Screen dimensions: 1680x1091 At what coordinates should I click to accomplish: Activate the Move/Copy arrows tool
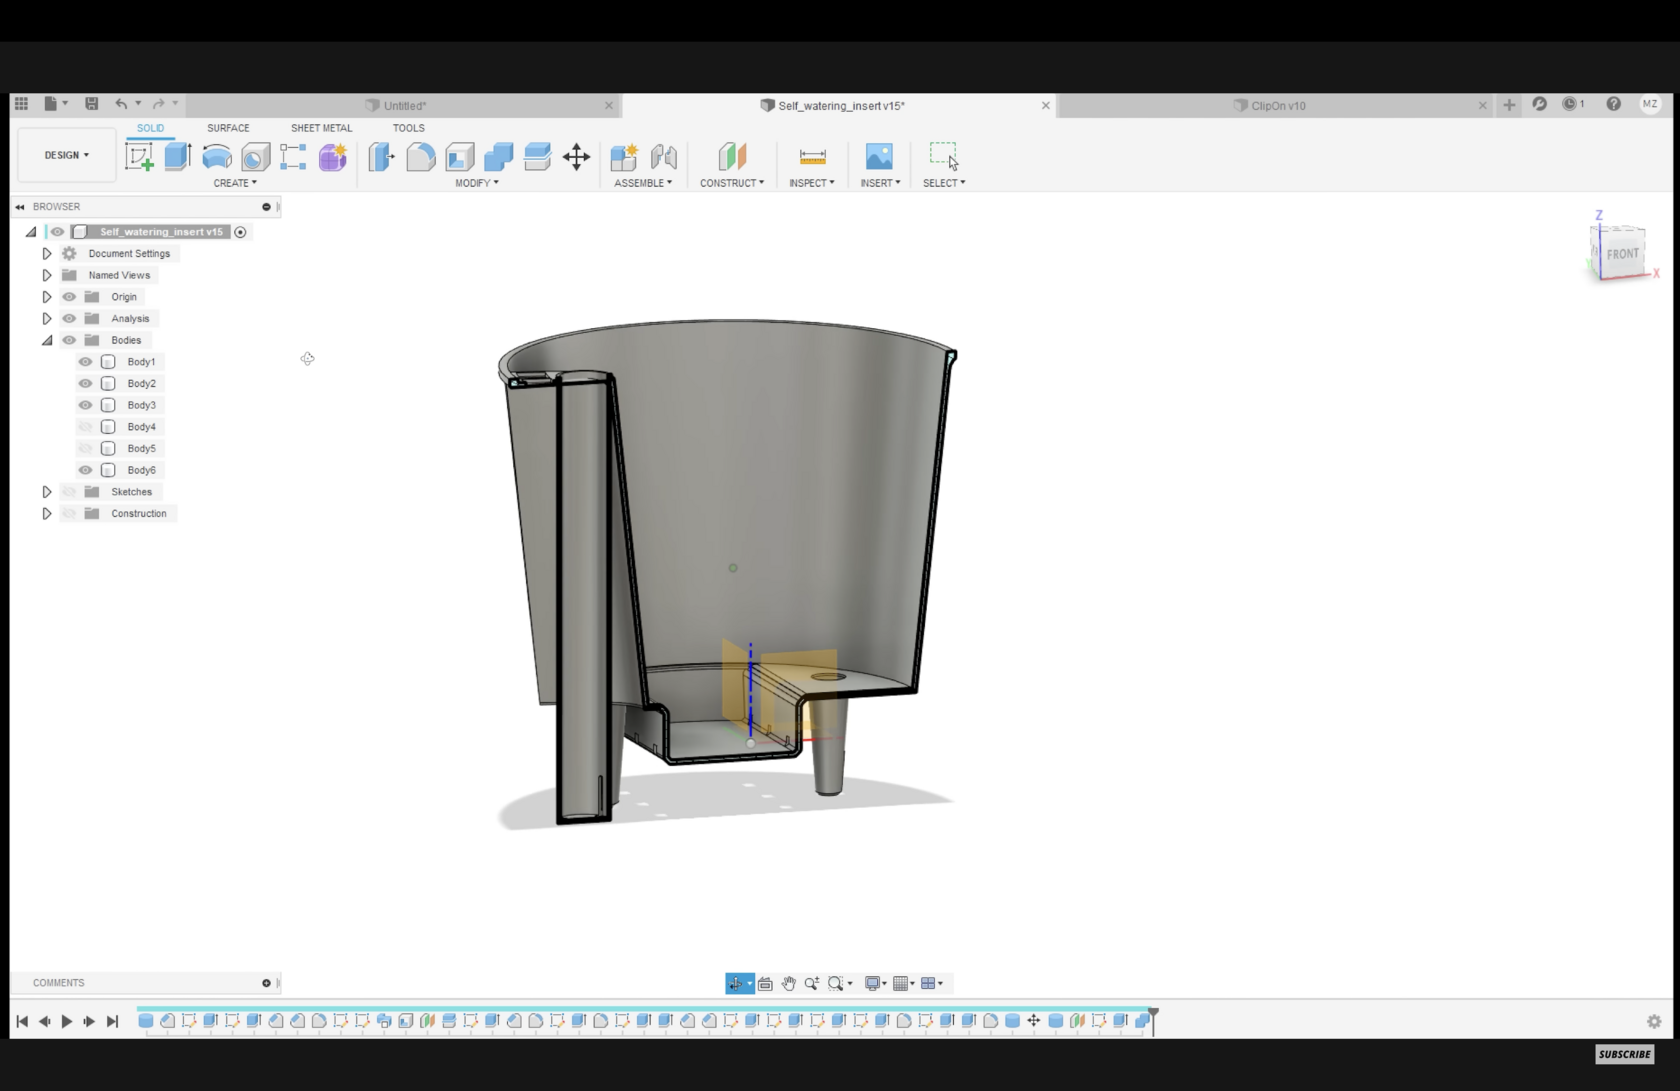click(x=576, y=157)
